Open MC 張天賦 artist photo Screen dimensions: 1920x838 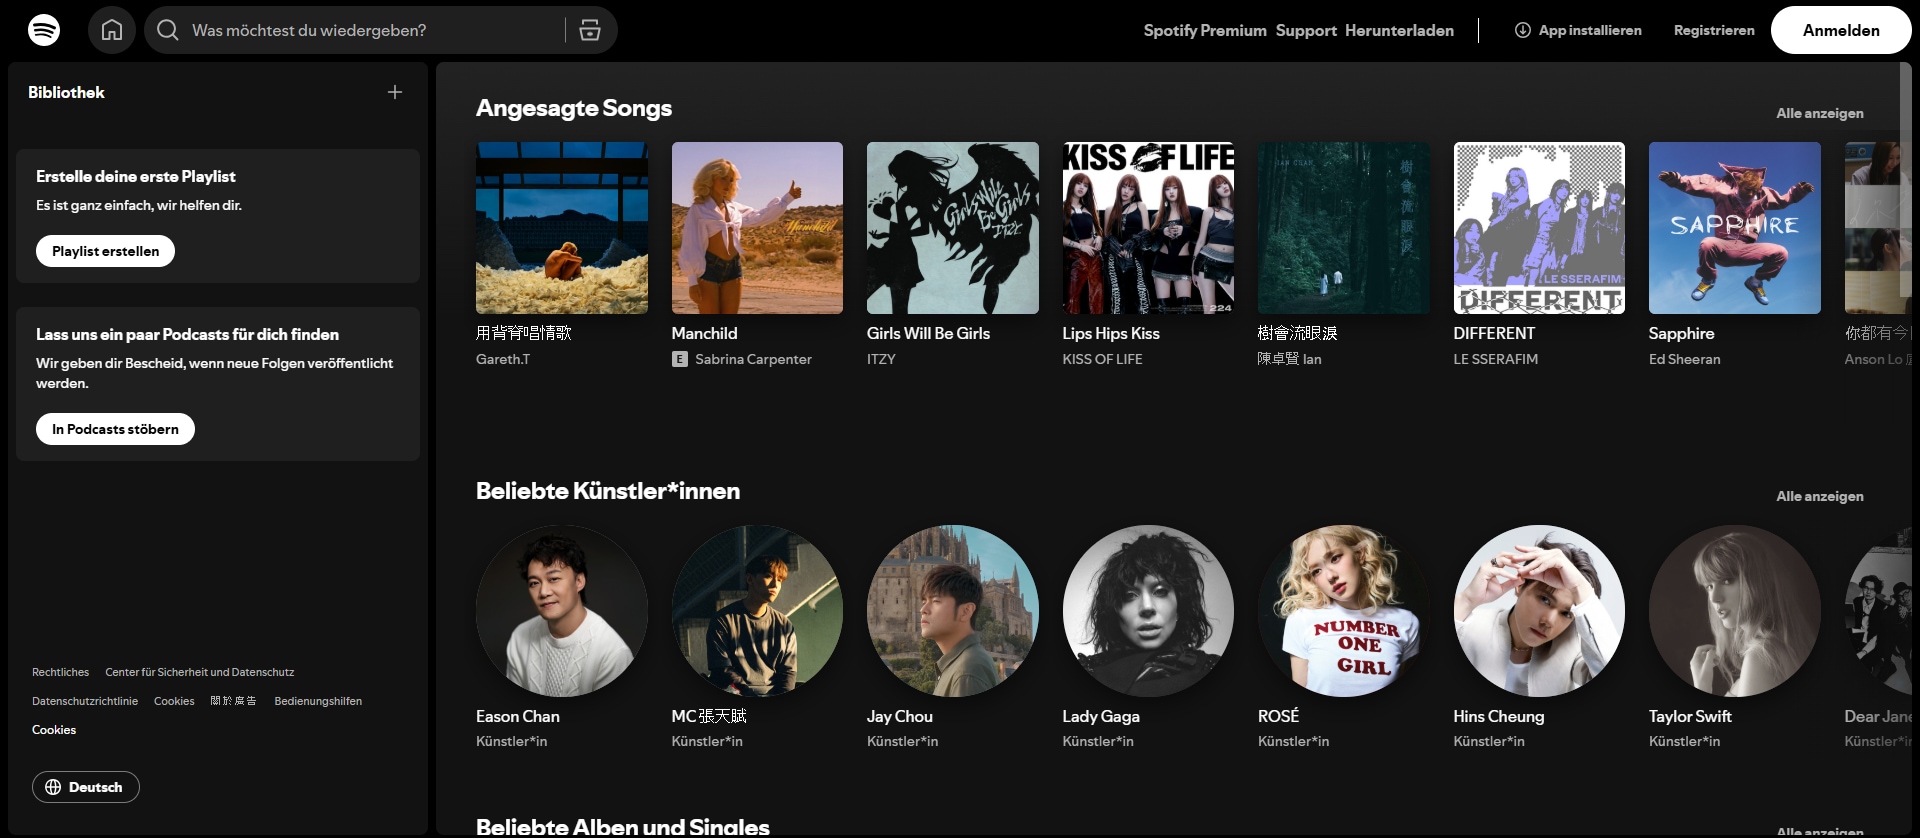[757, 611]
